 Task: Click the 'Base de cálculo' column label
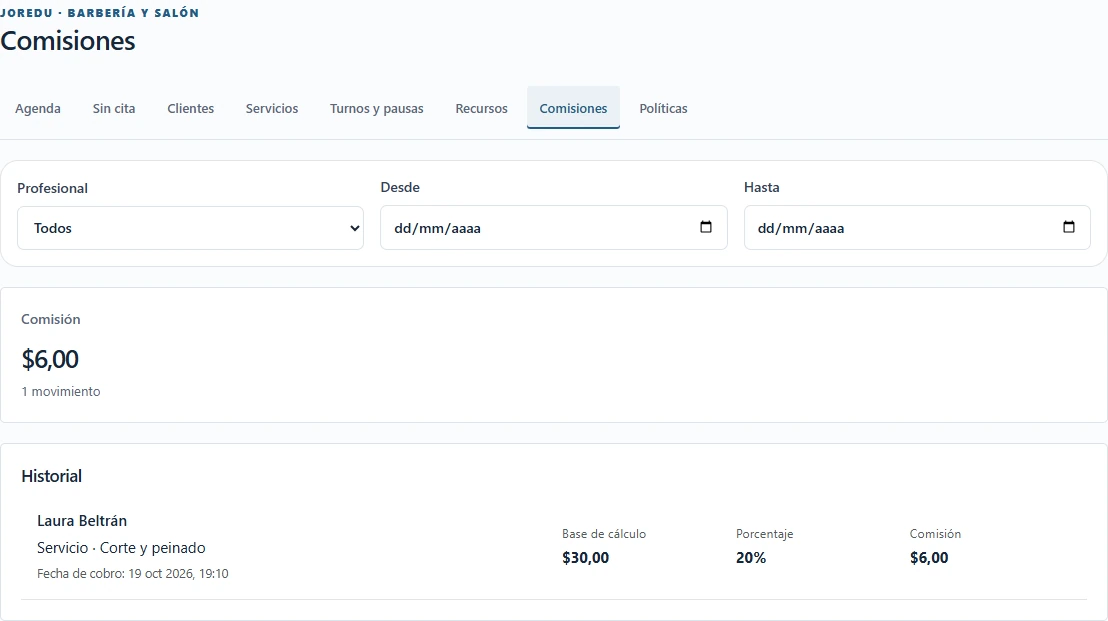(603, 534)
